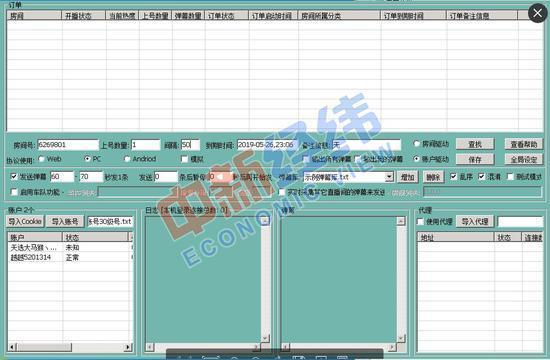Image resolution: width=550 pixels, height=360 pixels.
Task: Click the 房间所属分类 column header
Action: pyautogui.click(x=339, y=15)
